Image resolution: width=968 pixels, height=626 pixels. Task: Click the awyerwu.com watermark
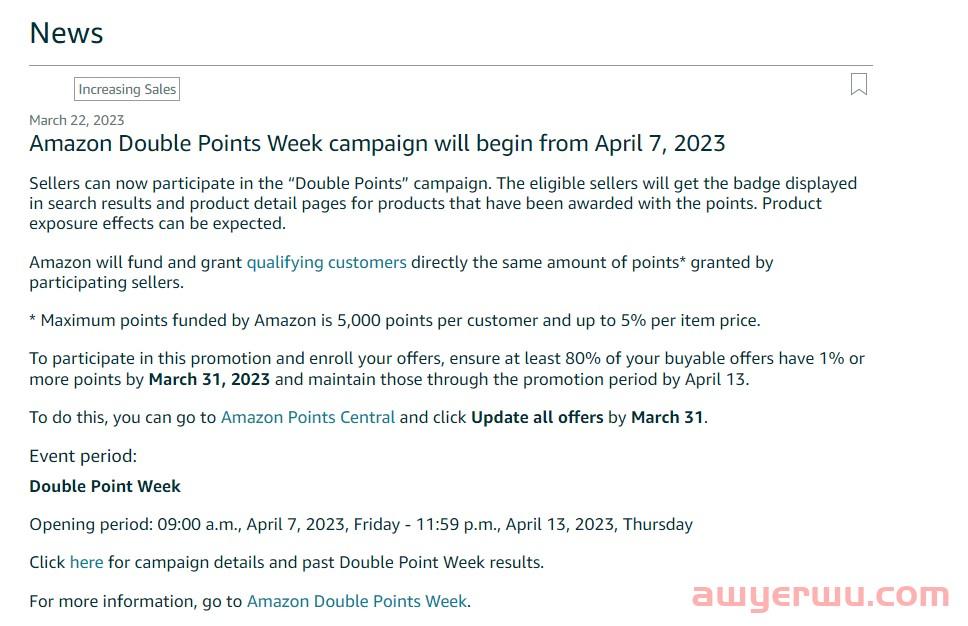pos(819,596)
